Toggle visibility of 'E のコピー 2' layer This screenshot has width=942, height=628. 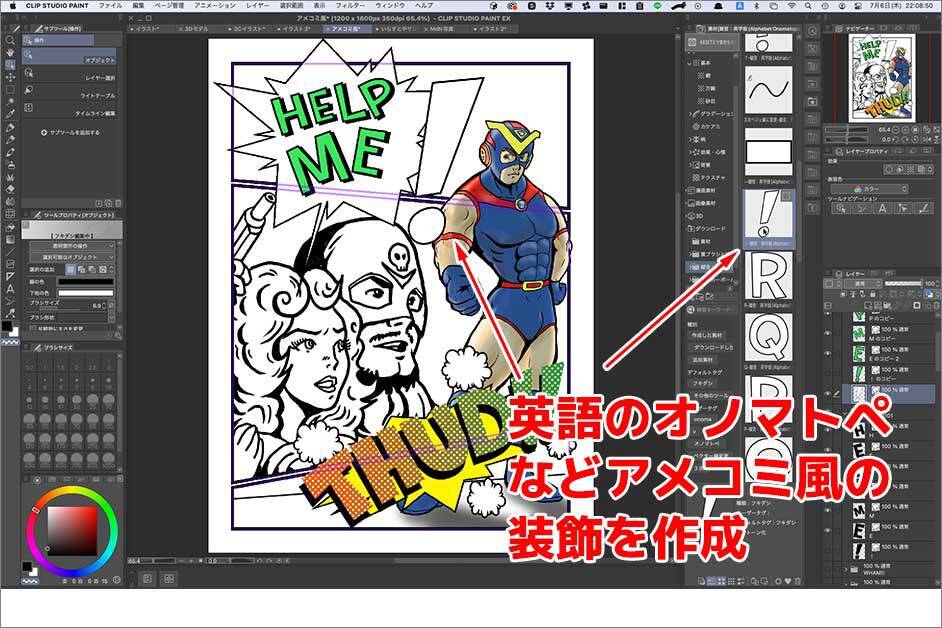(829, 352)
